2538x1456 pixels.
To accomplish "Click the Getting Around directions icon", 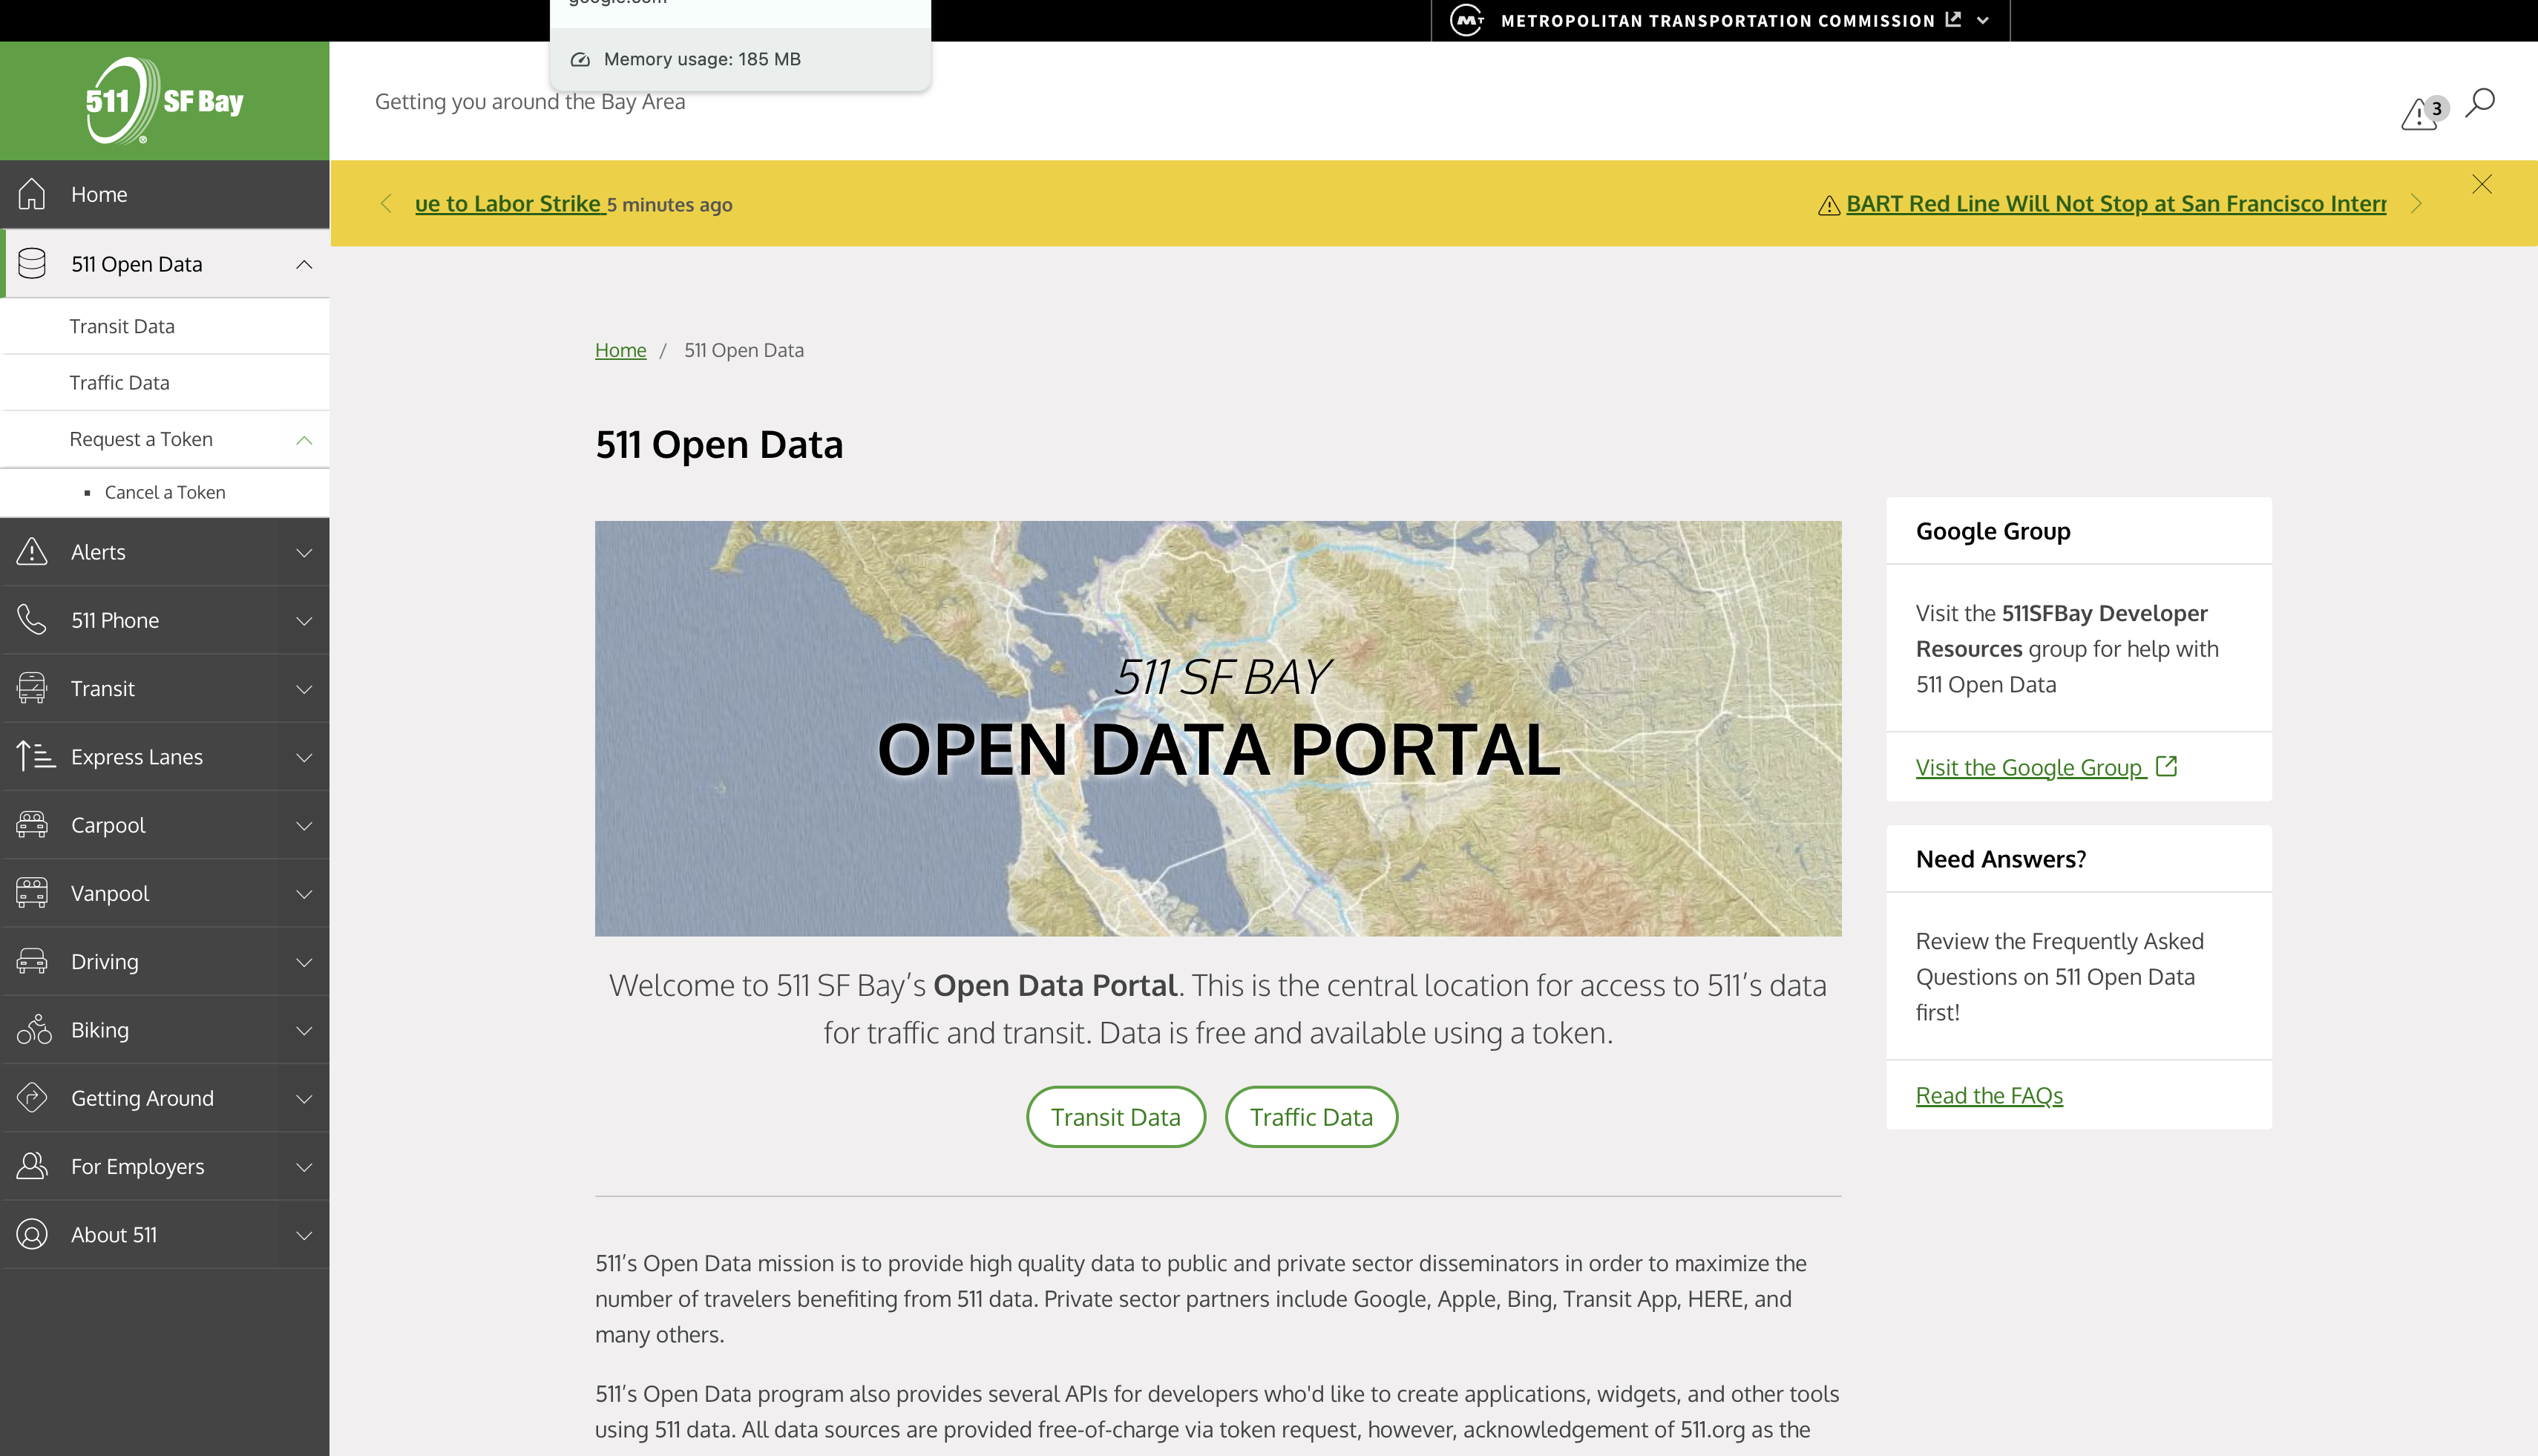I will point(32,1098).
